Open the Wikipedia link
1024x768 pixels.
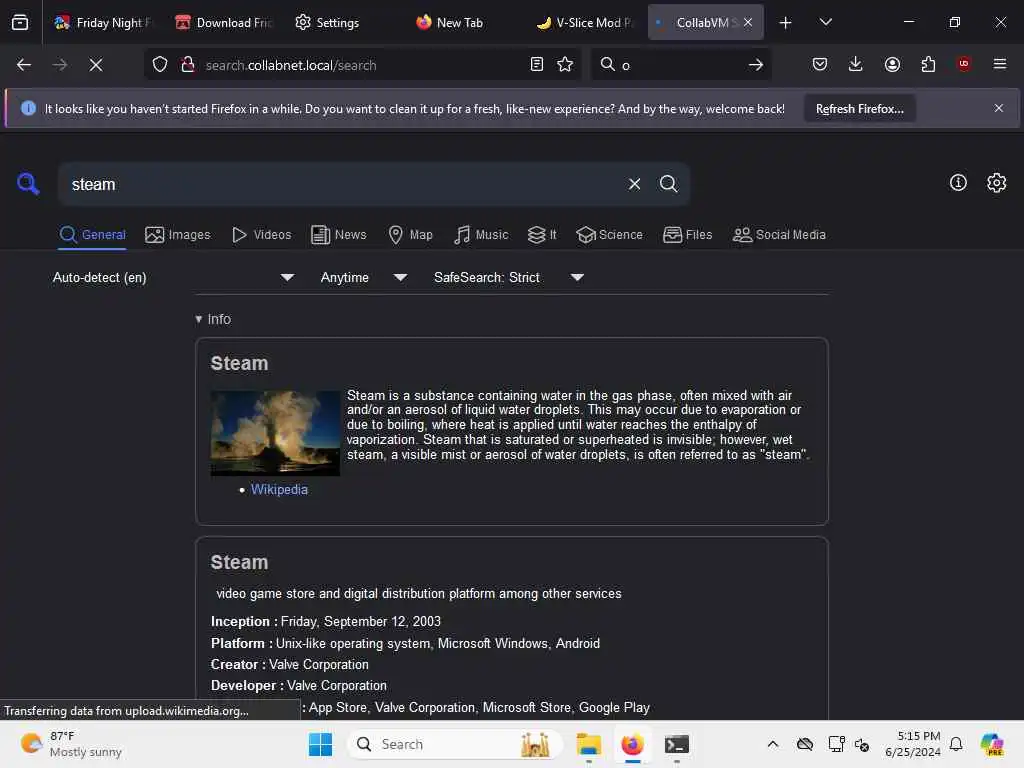pos(279,490)
